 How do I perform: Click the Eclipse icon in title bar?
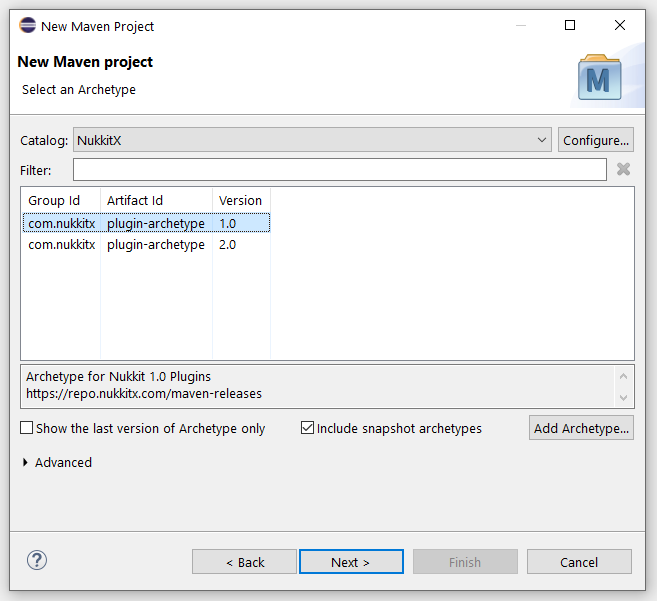(x=27, y=26)
